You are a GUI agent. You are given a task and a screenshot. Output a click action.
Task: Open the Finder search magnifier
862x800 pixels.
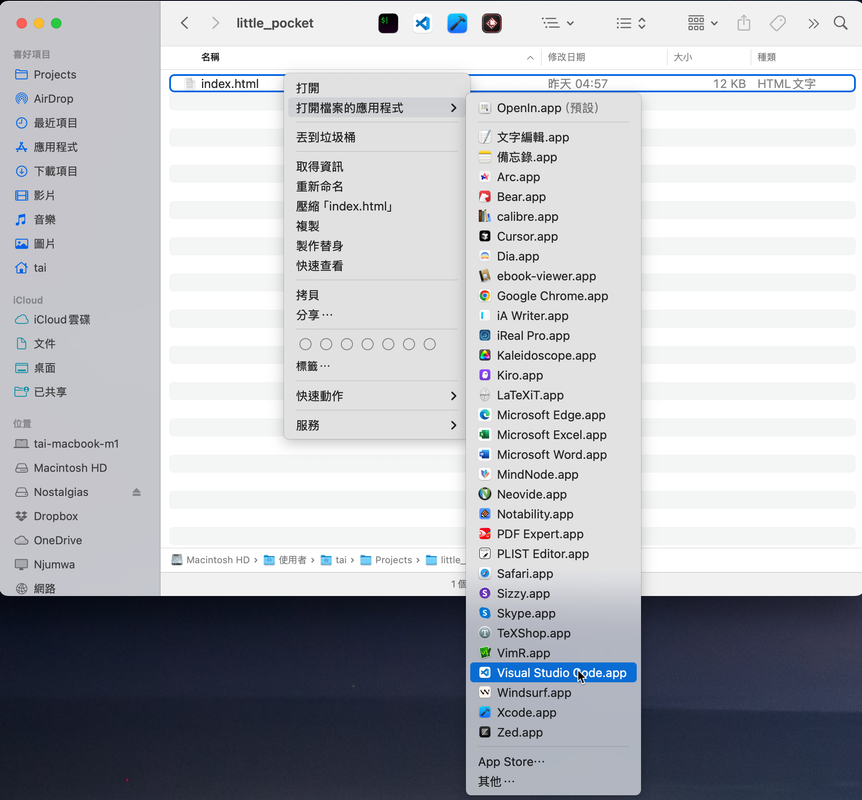pyautogui.click(x=840, y=23)
